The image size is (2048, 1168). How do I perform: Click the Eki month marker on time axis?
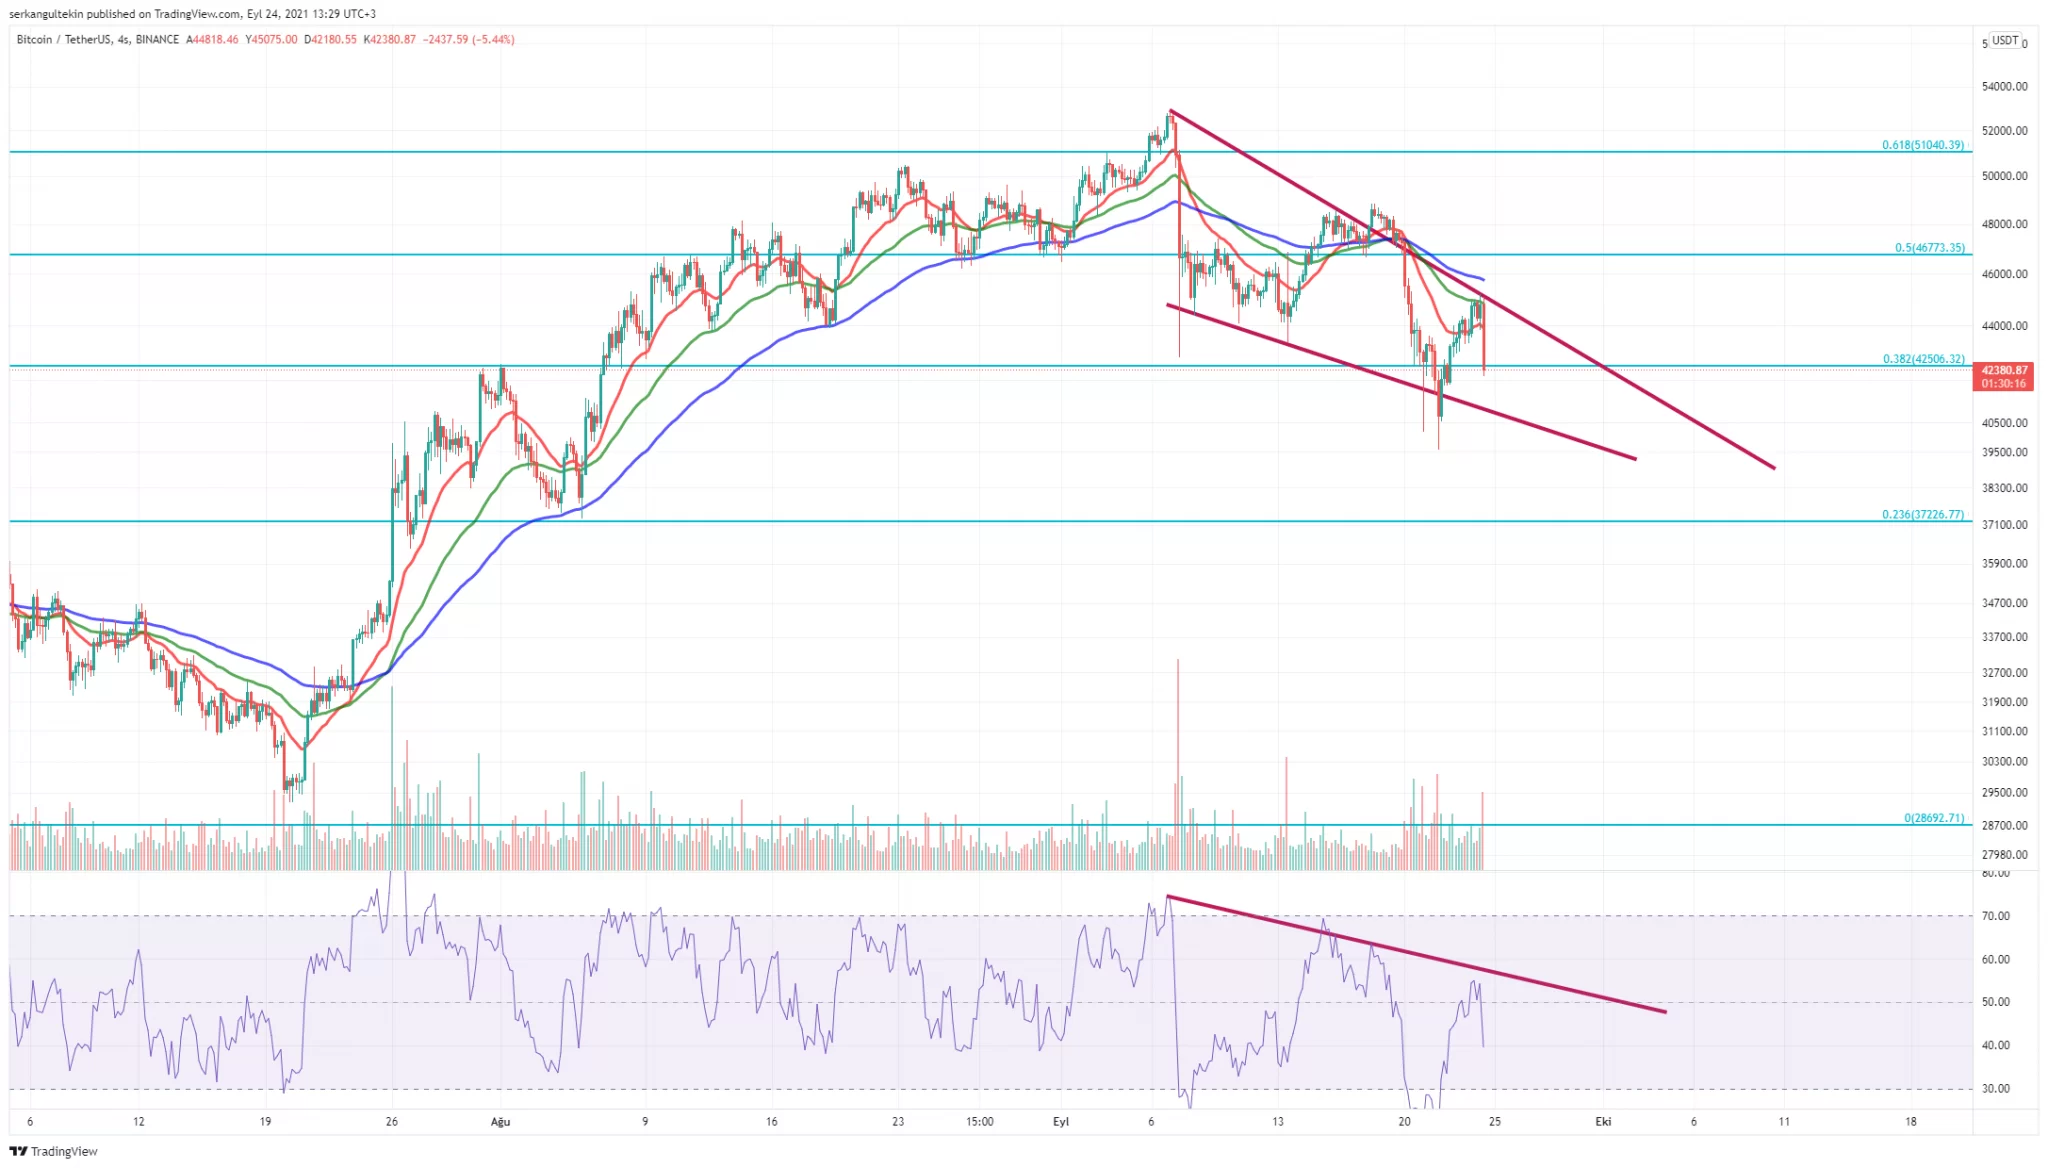coord(1603,1121)
